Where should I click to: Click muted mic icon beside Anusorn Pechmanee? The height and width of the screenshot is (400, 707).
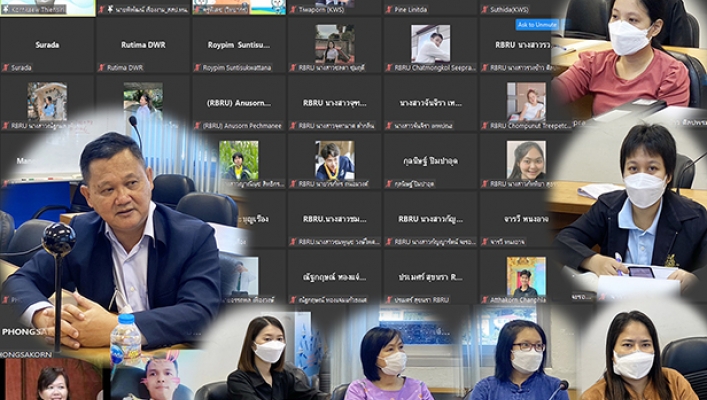tap(197, 126)
